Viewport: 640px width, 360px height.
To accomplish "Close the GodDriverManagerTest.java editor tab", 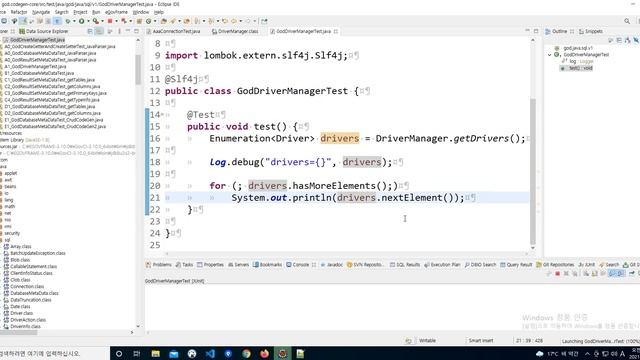I will point(336,31).
